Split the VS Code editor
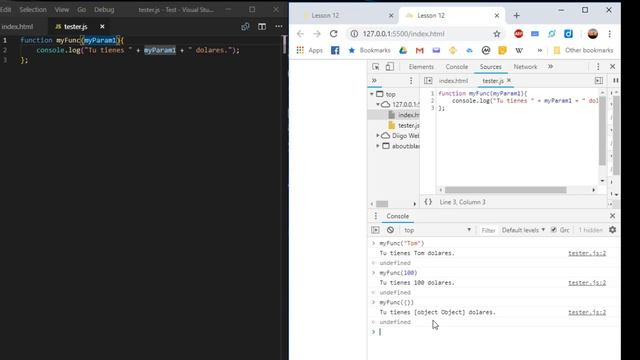Screen dimensions: 640x360 (262, 27)
